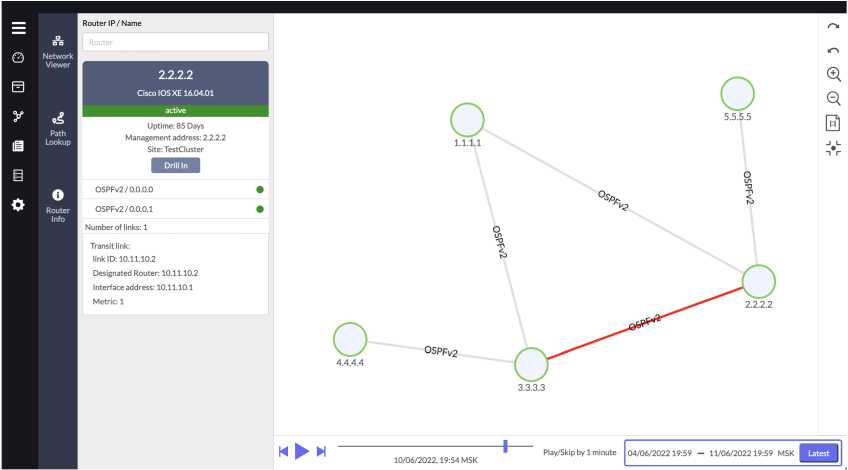This screenshot has height=470, width=848.
Task: Skip forward one step in timeline
Action: [321, 451]
